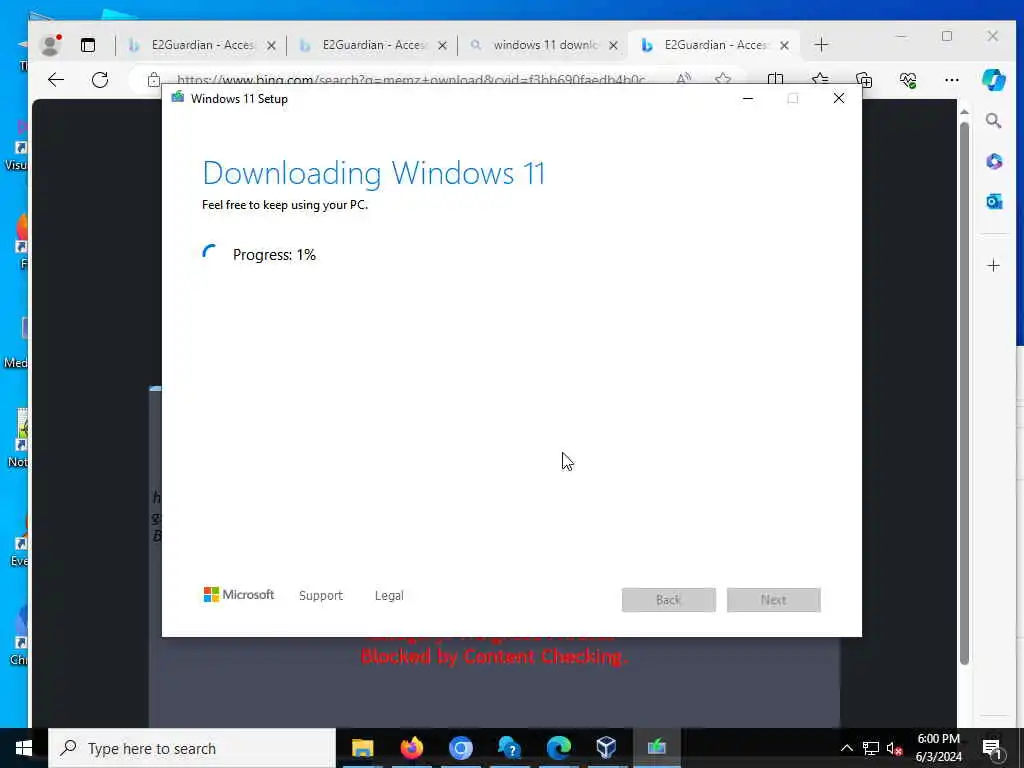Viewport: 1024px width, 768px height.
Task: Open network status tray icon
Action: [871, 748]
